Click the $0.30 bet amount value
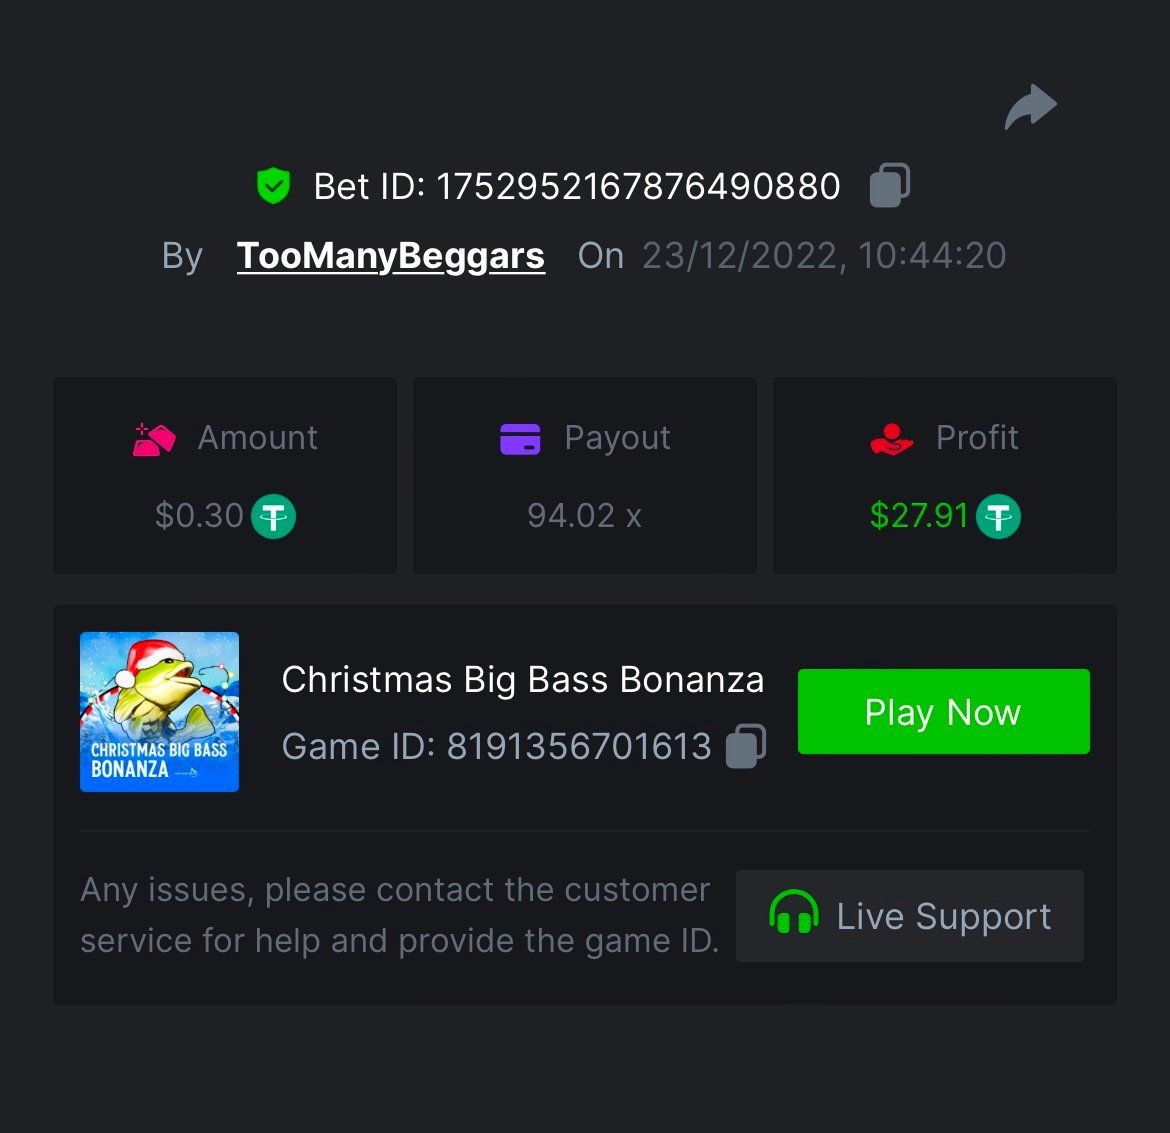1170x1133 pixels. click(199, 516)
